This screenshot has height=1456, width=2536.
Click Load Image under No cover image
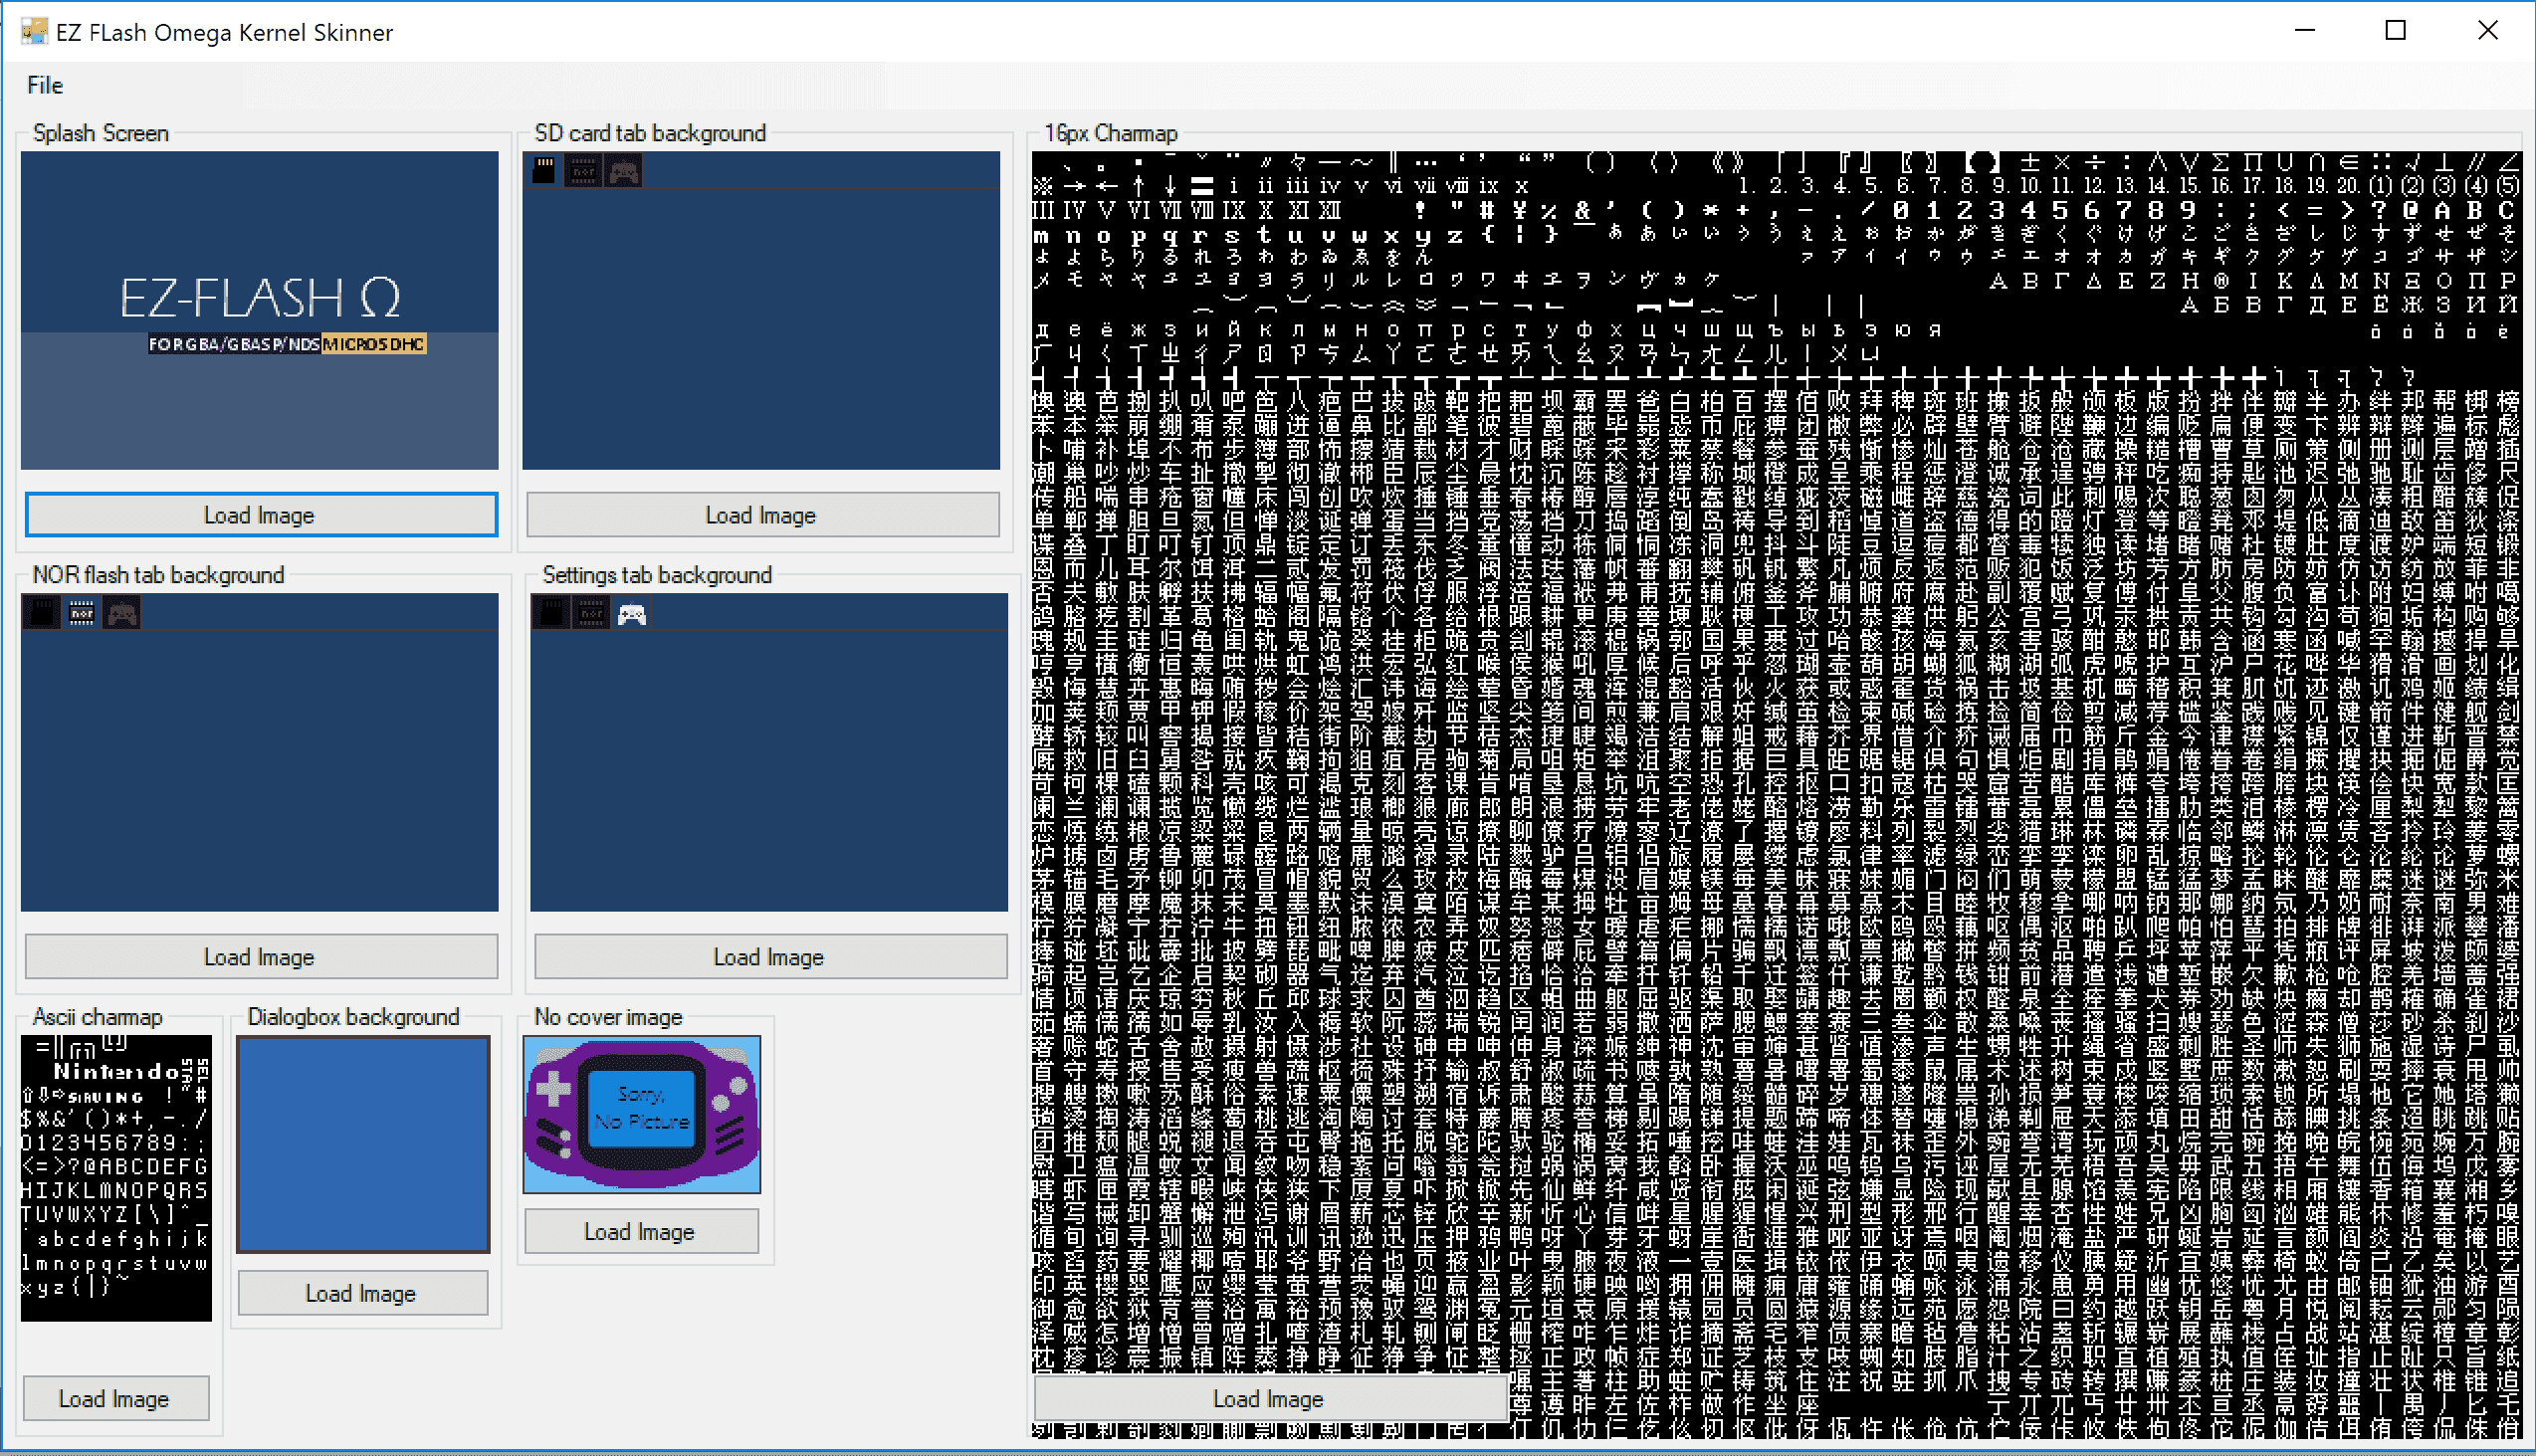click(x=641, y=1231)
